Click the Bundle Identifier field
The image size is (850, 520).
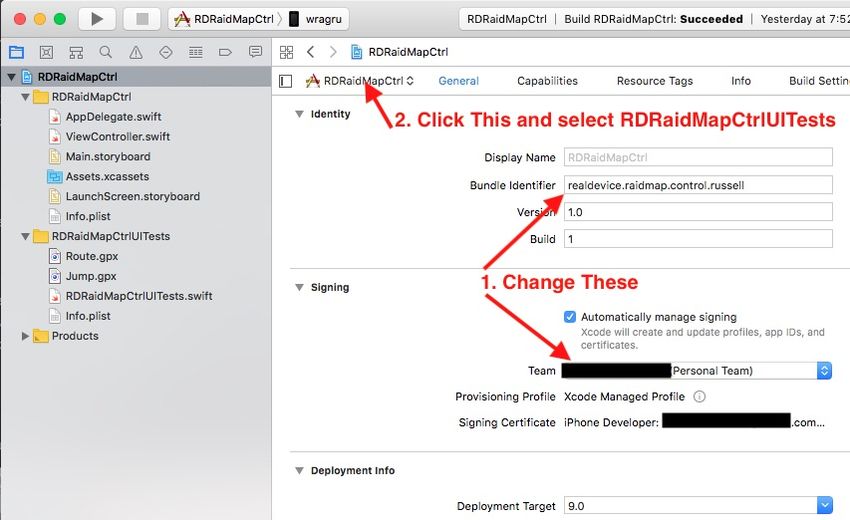tap(698, 185)
